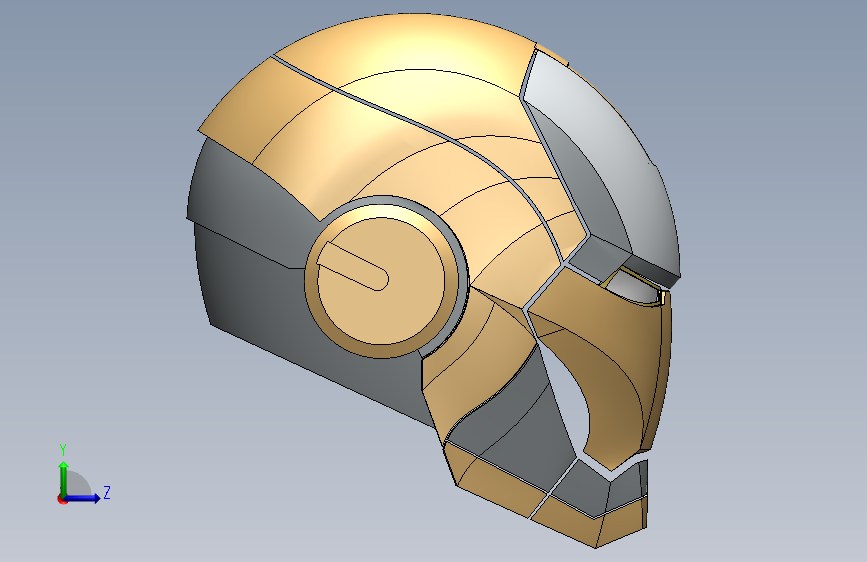This screenshot has width=867, height=562.
Task: Select the blue Z axis arrow of triad
Action: (83, 498)
